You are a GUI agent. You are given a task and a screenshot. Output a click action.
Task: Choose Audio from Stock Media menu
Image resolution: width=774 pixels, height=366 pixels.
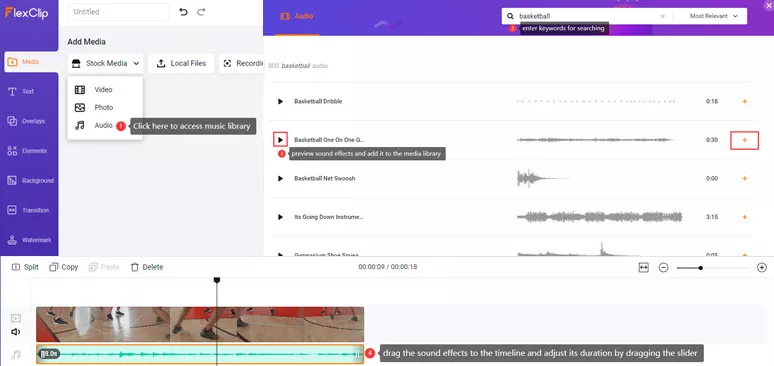coord(95,125)
